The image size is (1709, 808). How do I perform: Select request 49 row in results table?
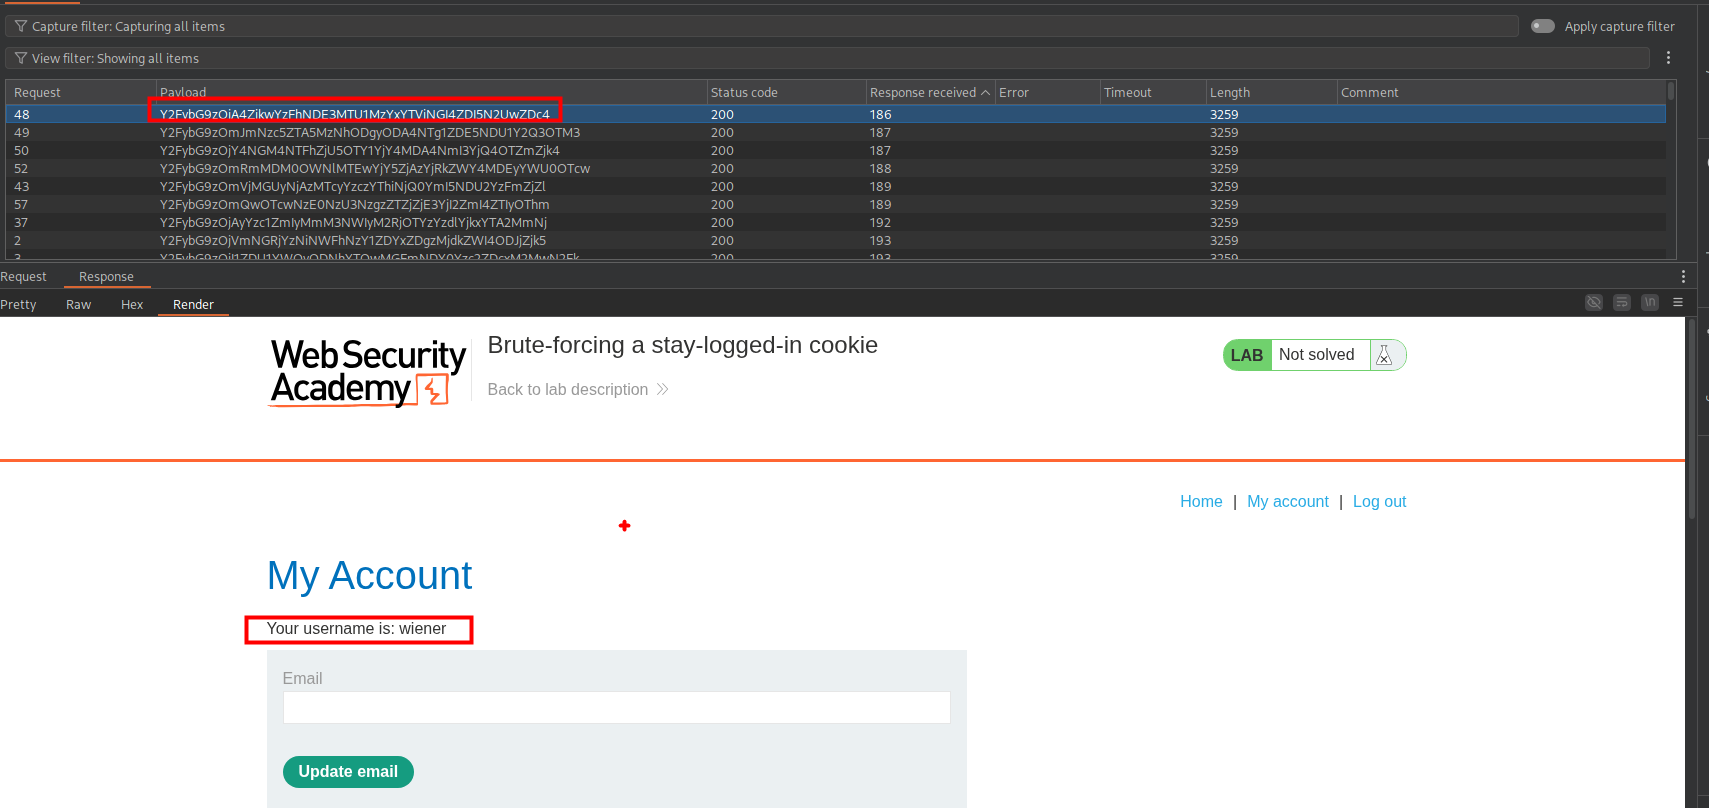pyautogui.click(x=400, y=132)
